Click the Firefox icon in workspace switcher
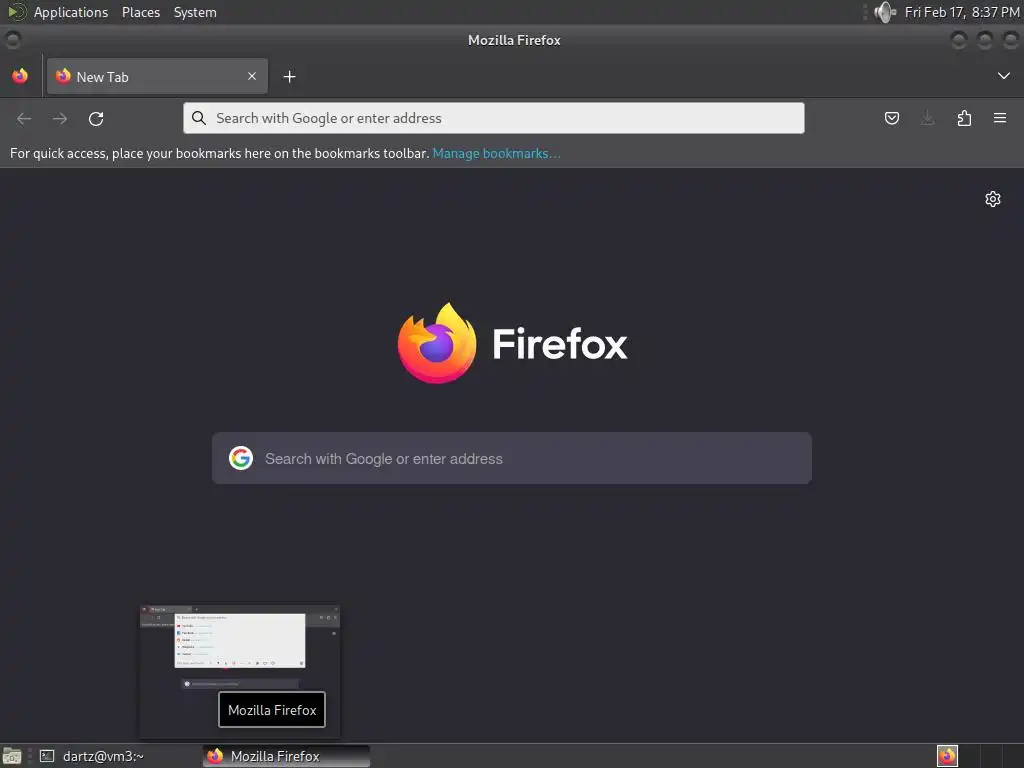This screenshot has width=1024, height=768. click(947, 756)
